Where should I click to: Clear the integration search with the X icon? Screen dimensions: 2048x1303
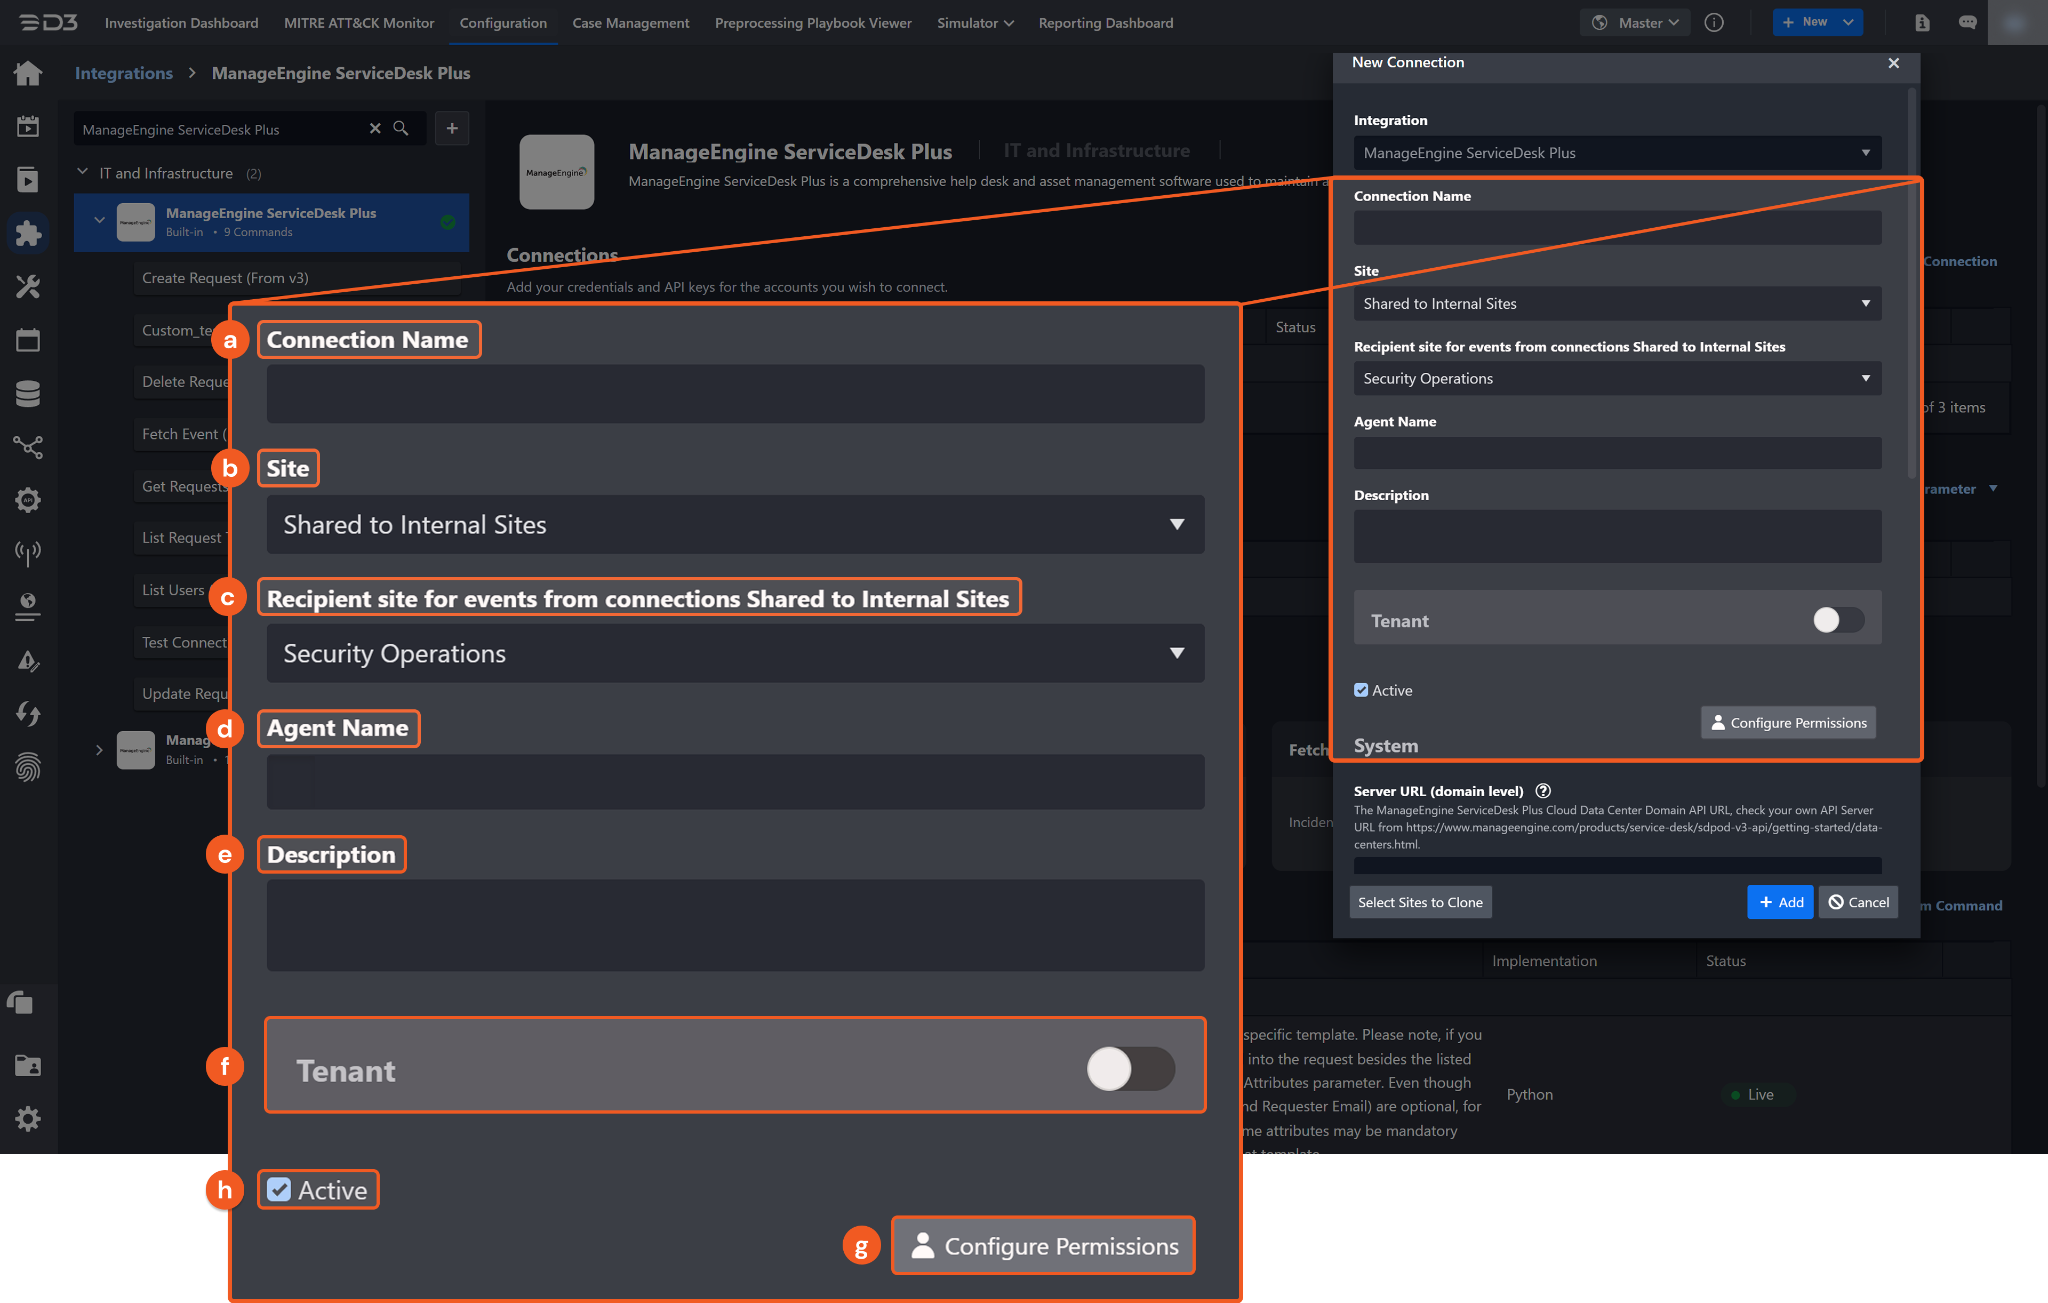[x=375, y=129]
